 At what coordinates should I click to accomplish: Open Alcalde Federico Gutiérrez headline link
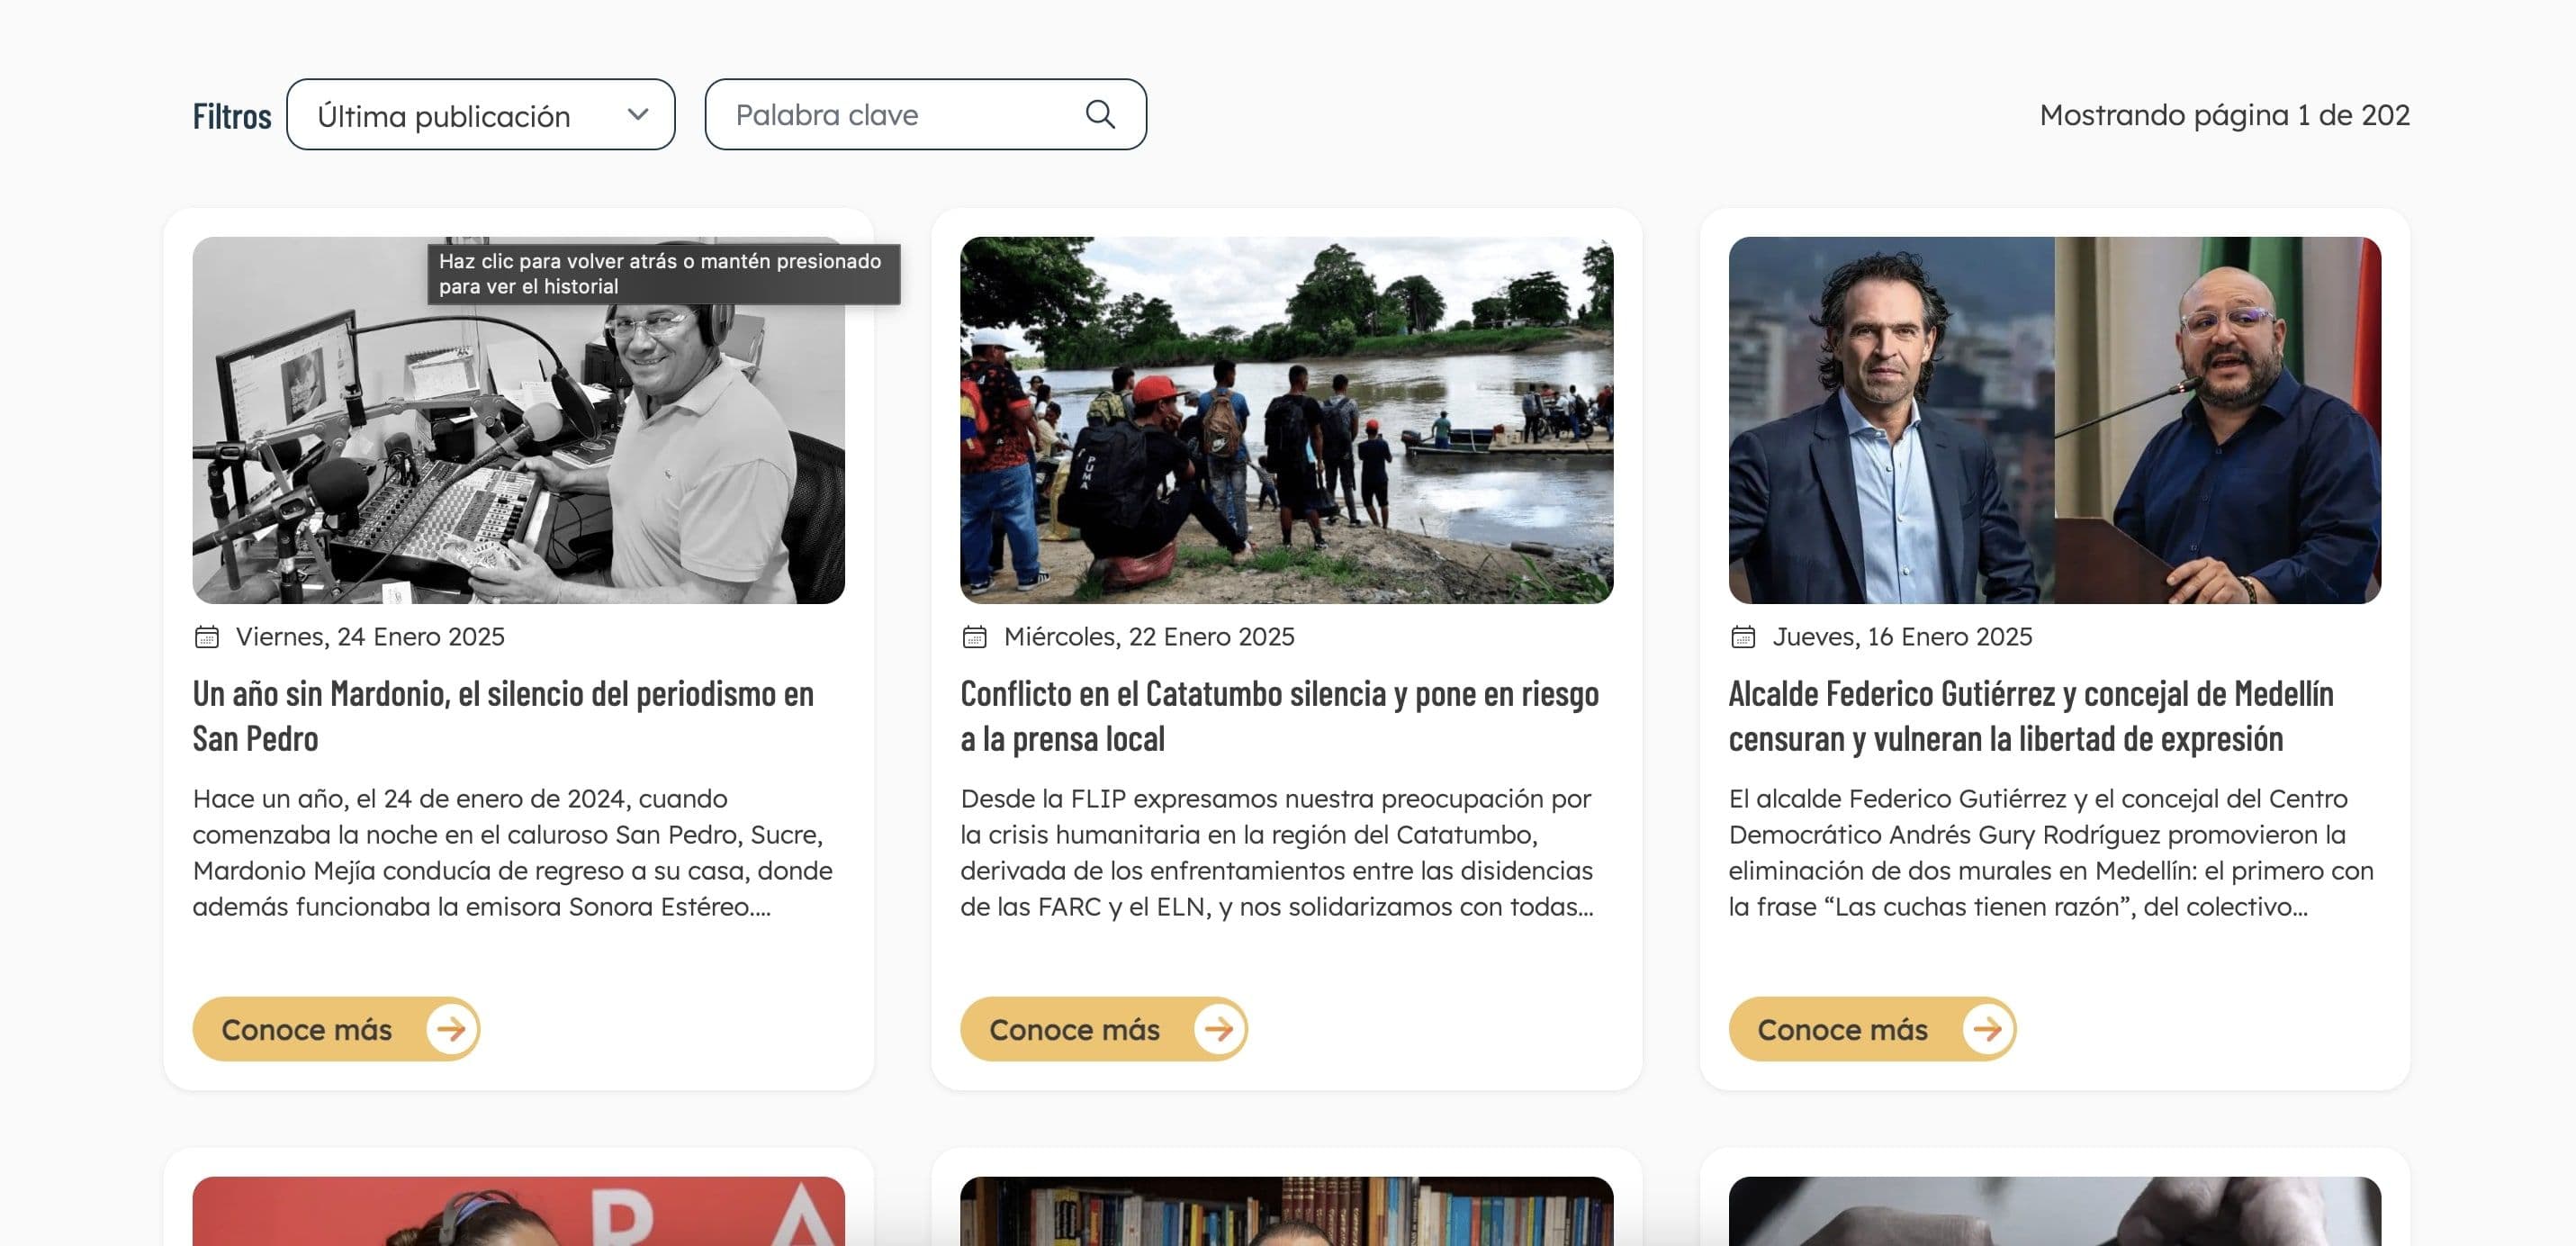pos(2031,716)
